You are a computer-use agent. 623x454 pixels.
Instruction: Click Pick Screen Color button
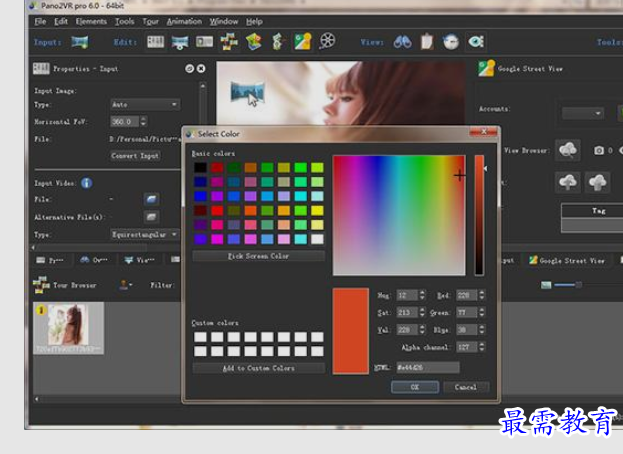pos(258,256)
